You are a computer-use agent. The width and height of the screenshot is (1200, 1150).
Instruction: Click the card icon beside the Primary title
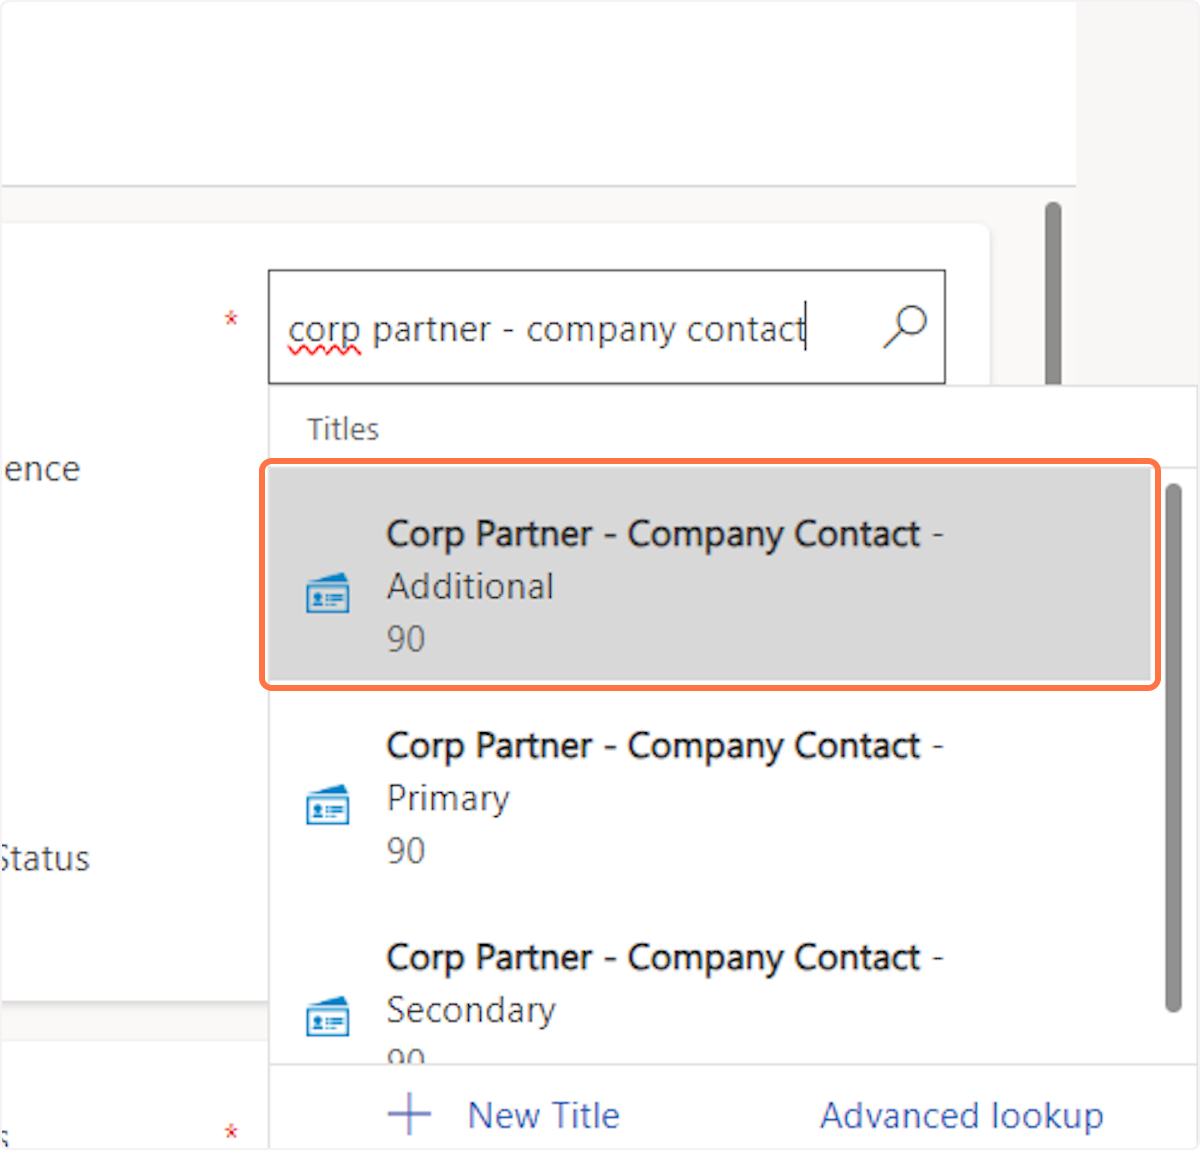coord(328,805)
